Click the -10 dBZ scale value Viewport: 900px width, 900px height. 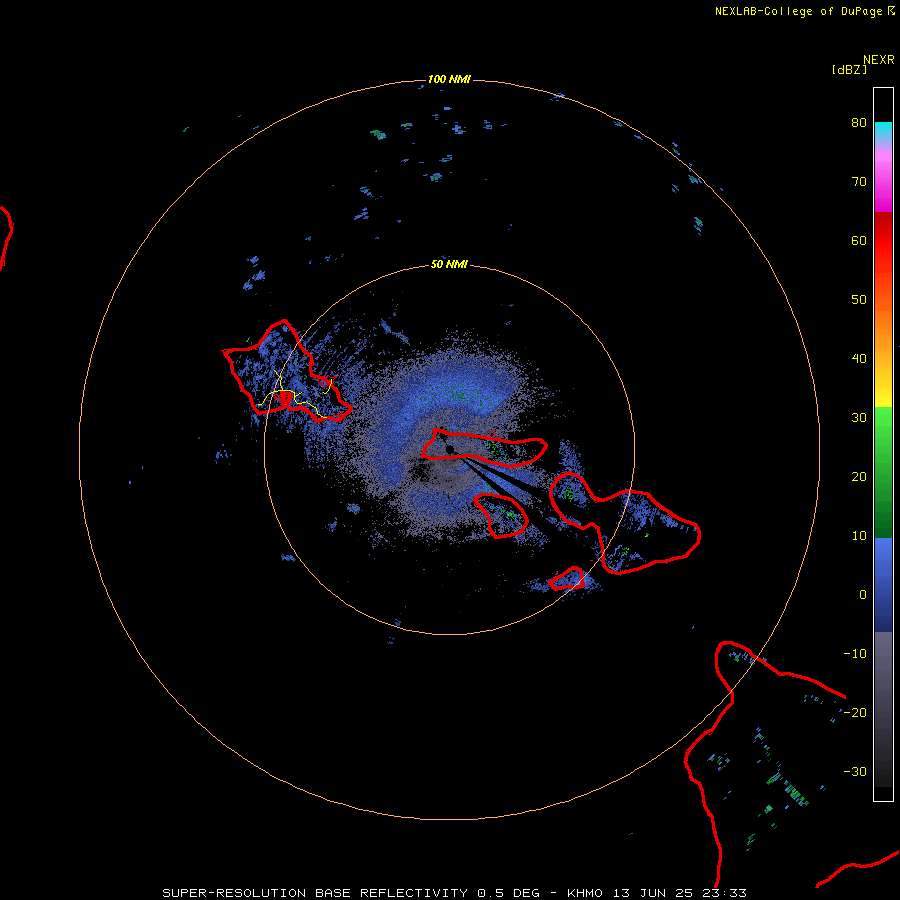coord(855,654)
